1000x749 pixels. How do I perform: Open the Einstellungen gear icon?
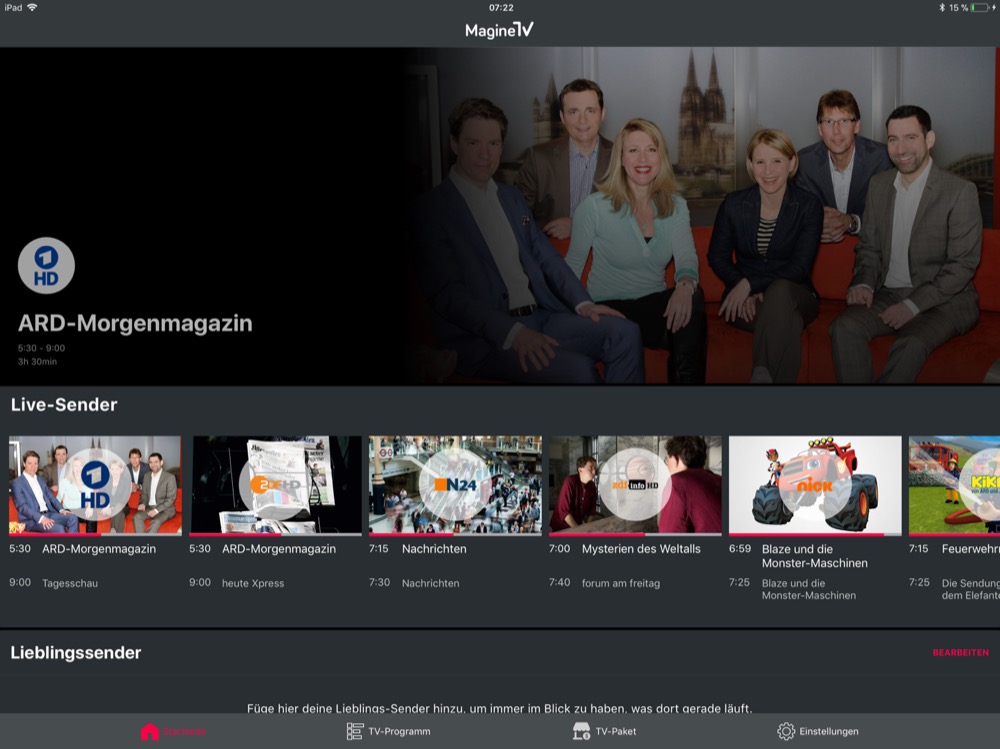point(786,731)
